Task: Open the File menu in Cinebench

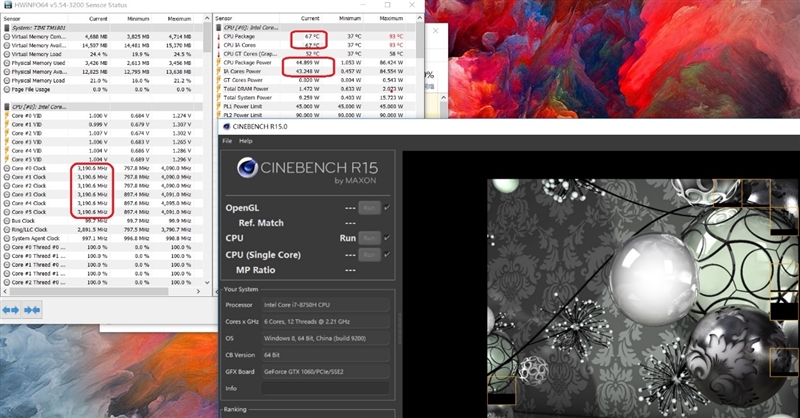Action: pos(227,141)
